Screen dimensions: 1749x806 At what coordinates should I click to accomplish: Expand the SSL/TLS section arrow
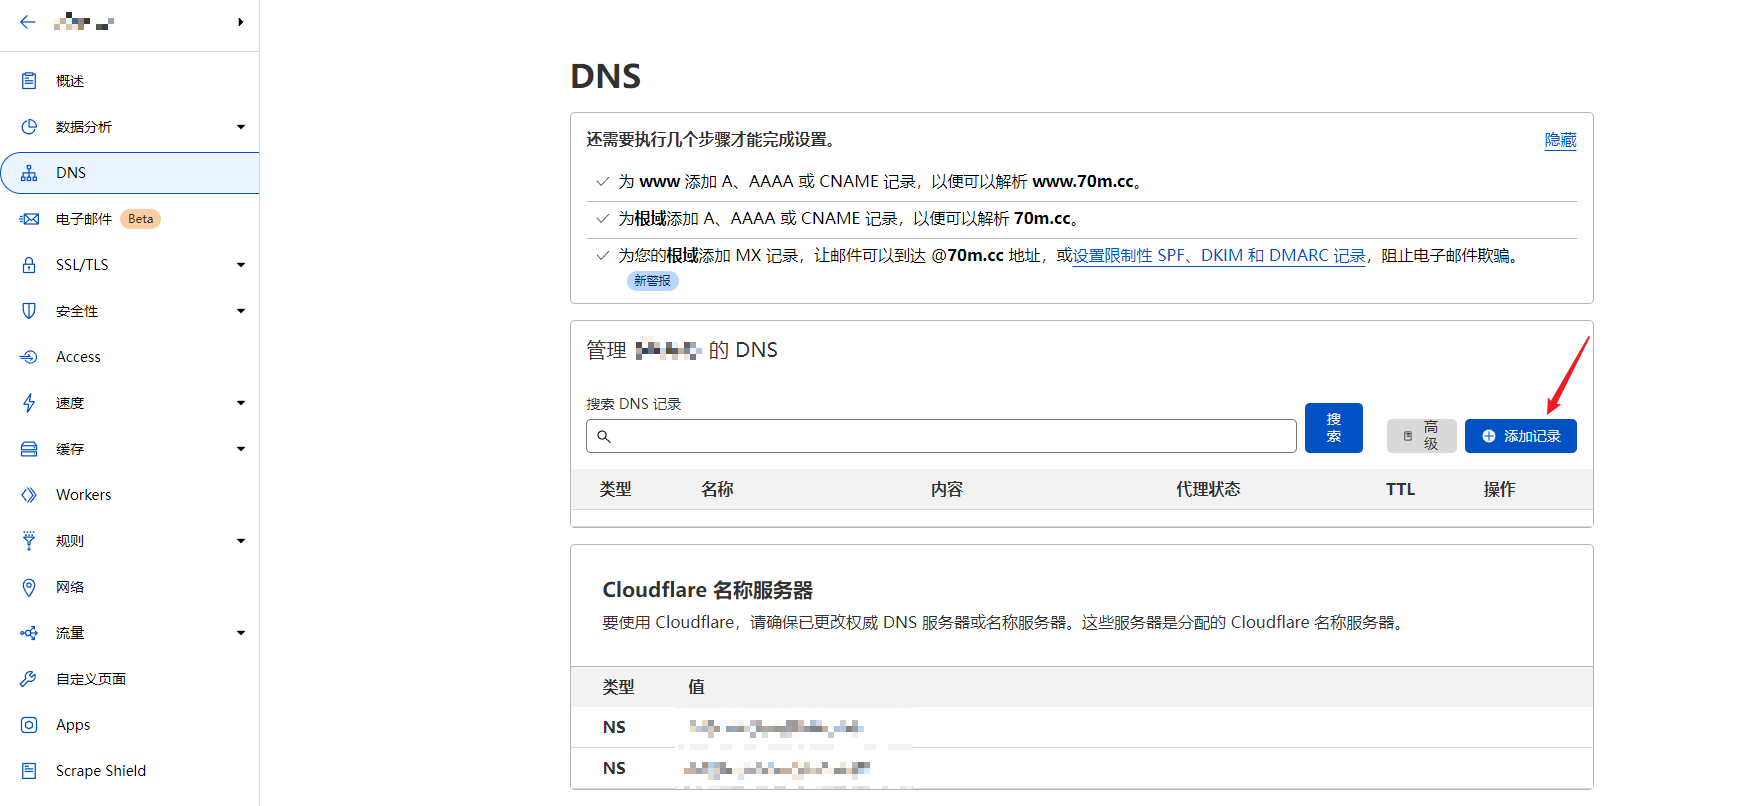click(x=241, y=265)
